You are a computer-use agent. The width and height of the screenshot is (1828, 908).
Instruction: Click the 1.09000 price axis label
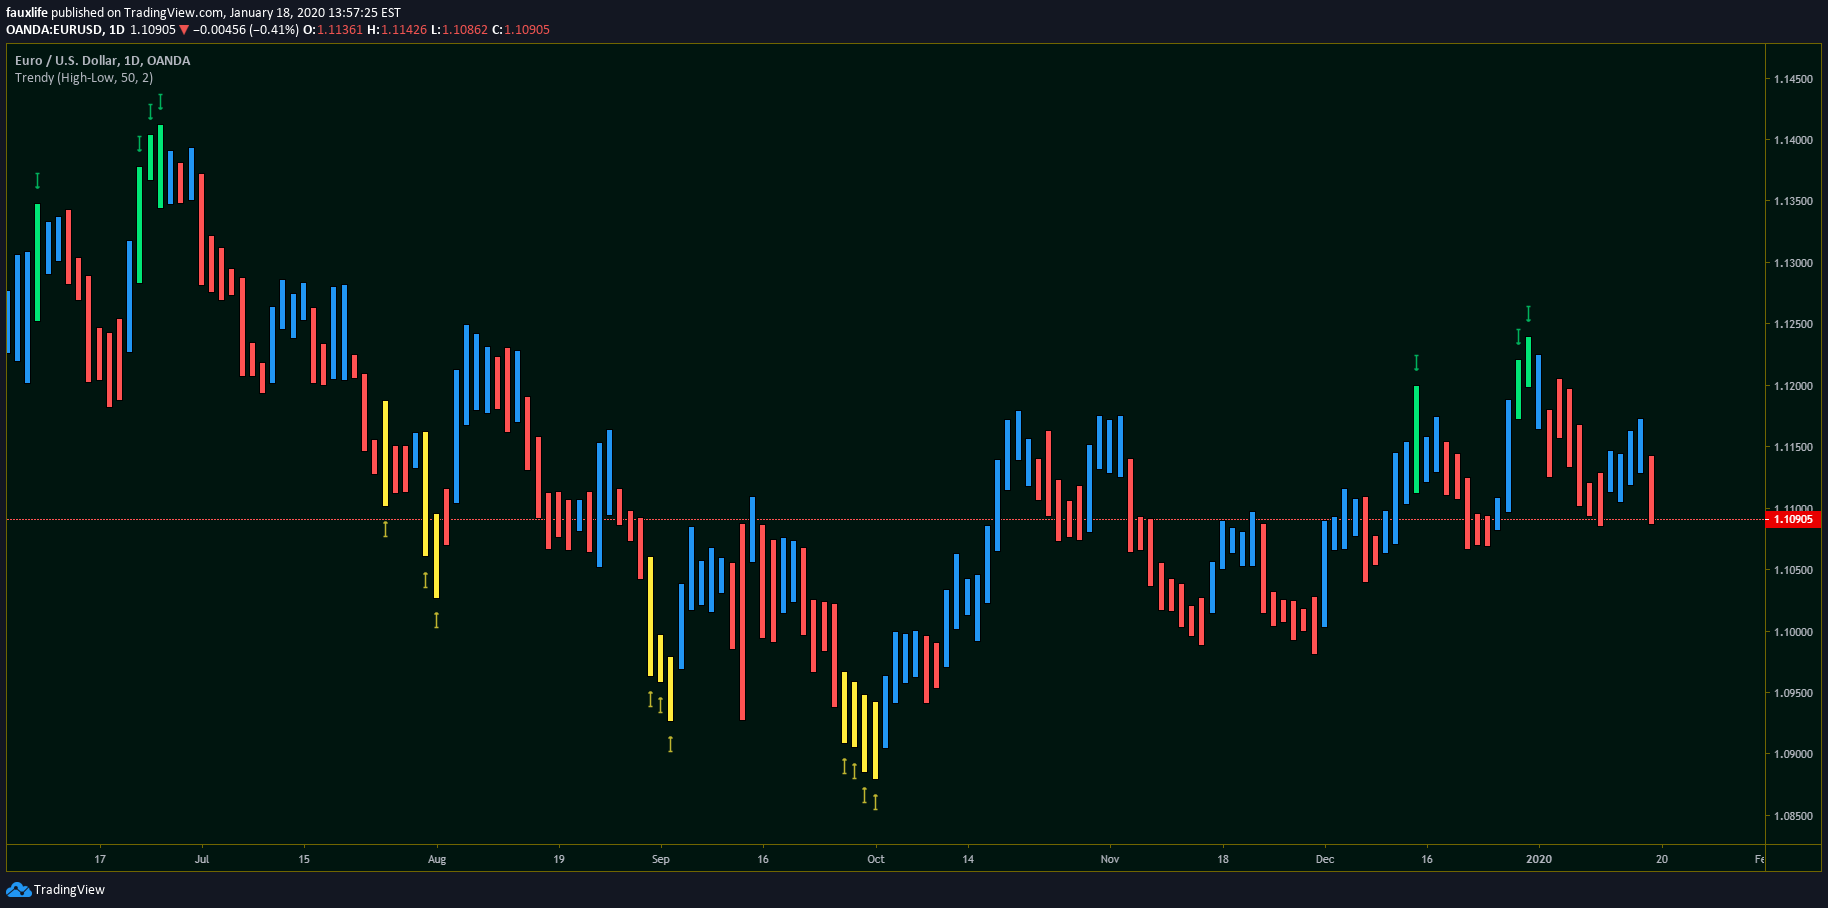[x=1793, y=754]
